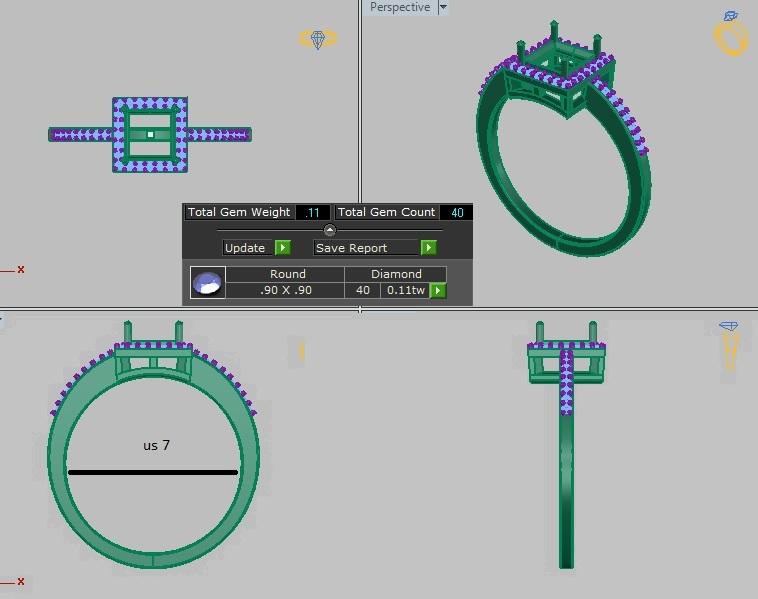Click the black ring-size diameter line
Image resolution: width=758 pixels, height=599 pixels.
pos(153,472)
